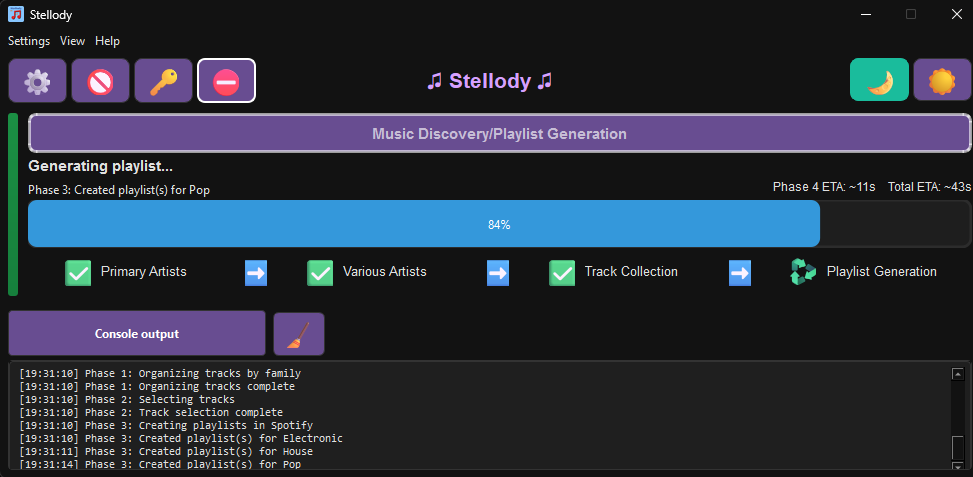Click the console scrollbar down arrow
Viewport: 973px width, 477px height.
(x=958, y=465)
